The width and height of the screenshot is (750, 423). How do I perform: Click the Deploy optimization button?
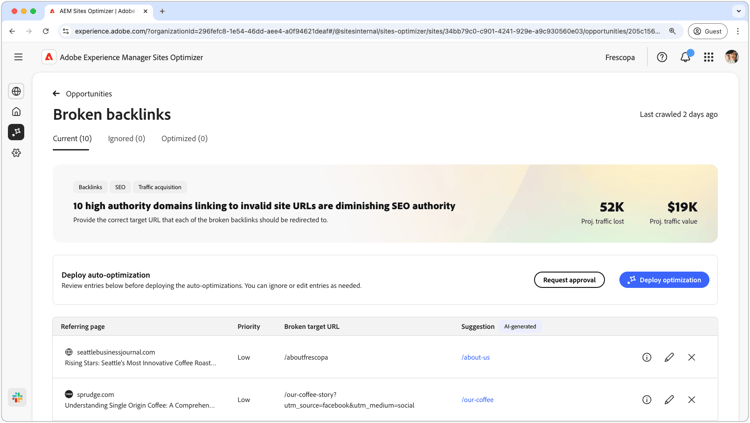pos(664,280)
